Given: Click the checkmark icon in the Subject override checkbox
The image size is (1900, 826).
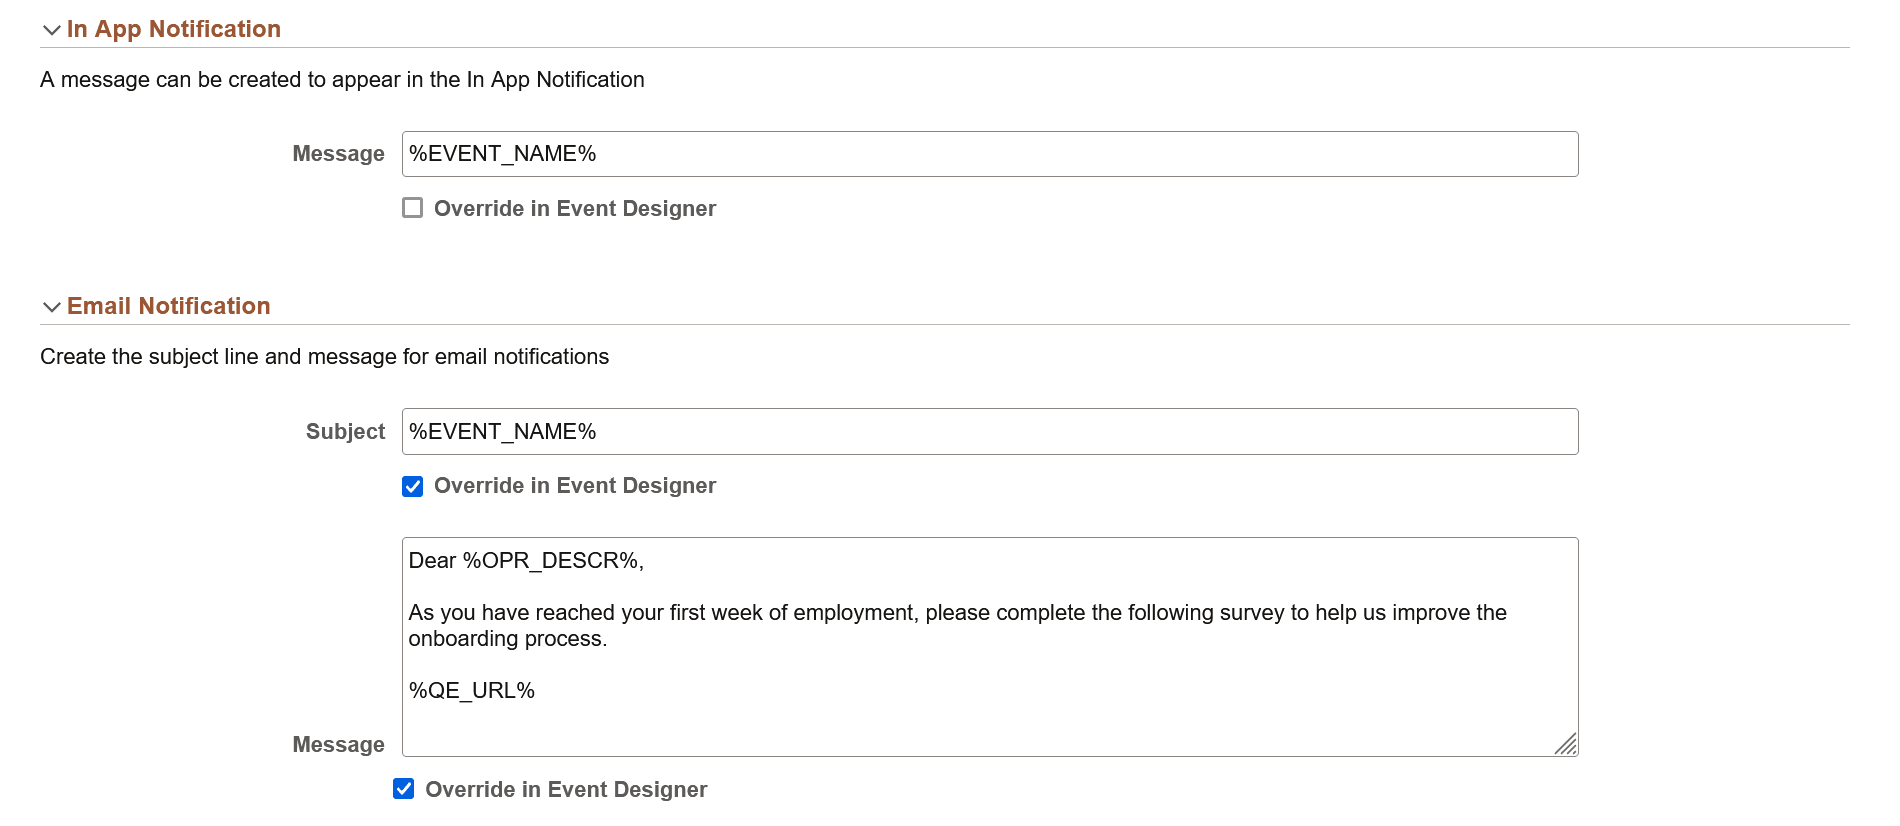Looking at the screenshot, I should 412,486.
